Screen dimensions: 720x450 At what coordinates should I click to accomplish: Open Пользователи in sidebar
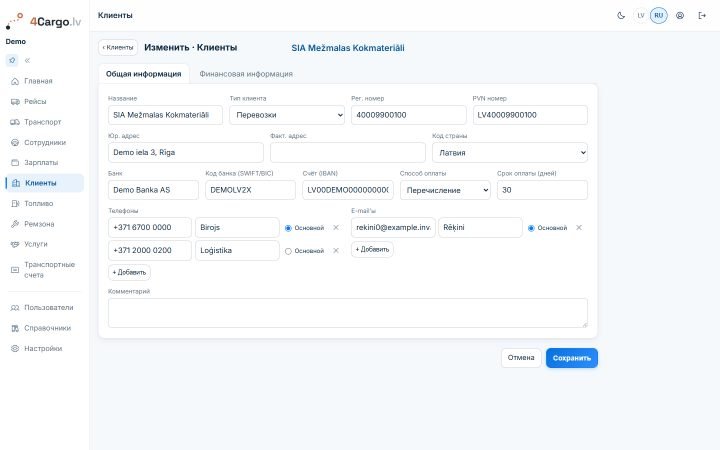click(45, 308)
